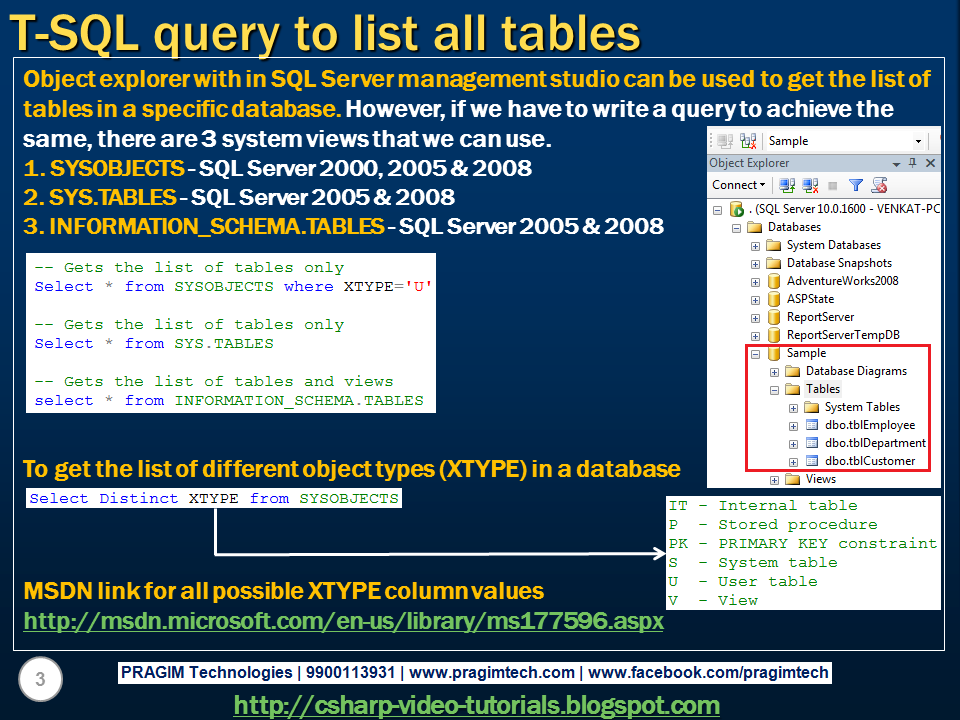Click the slide number 3 circle
The width and height of the screenshot is (960, 720).
[x=40, y=679]
